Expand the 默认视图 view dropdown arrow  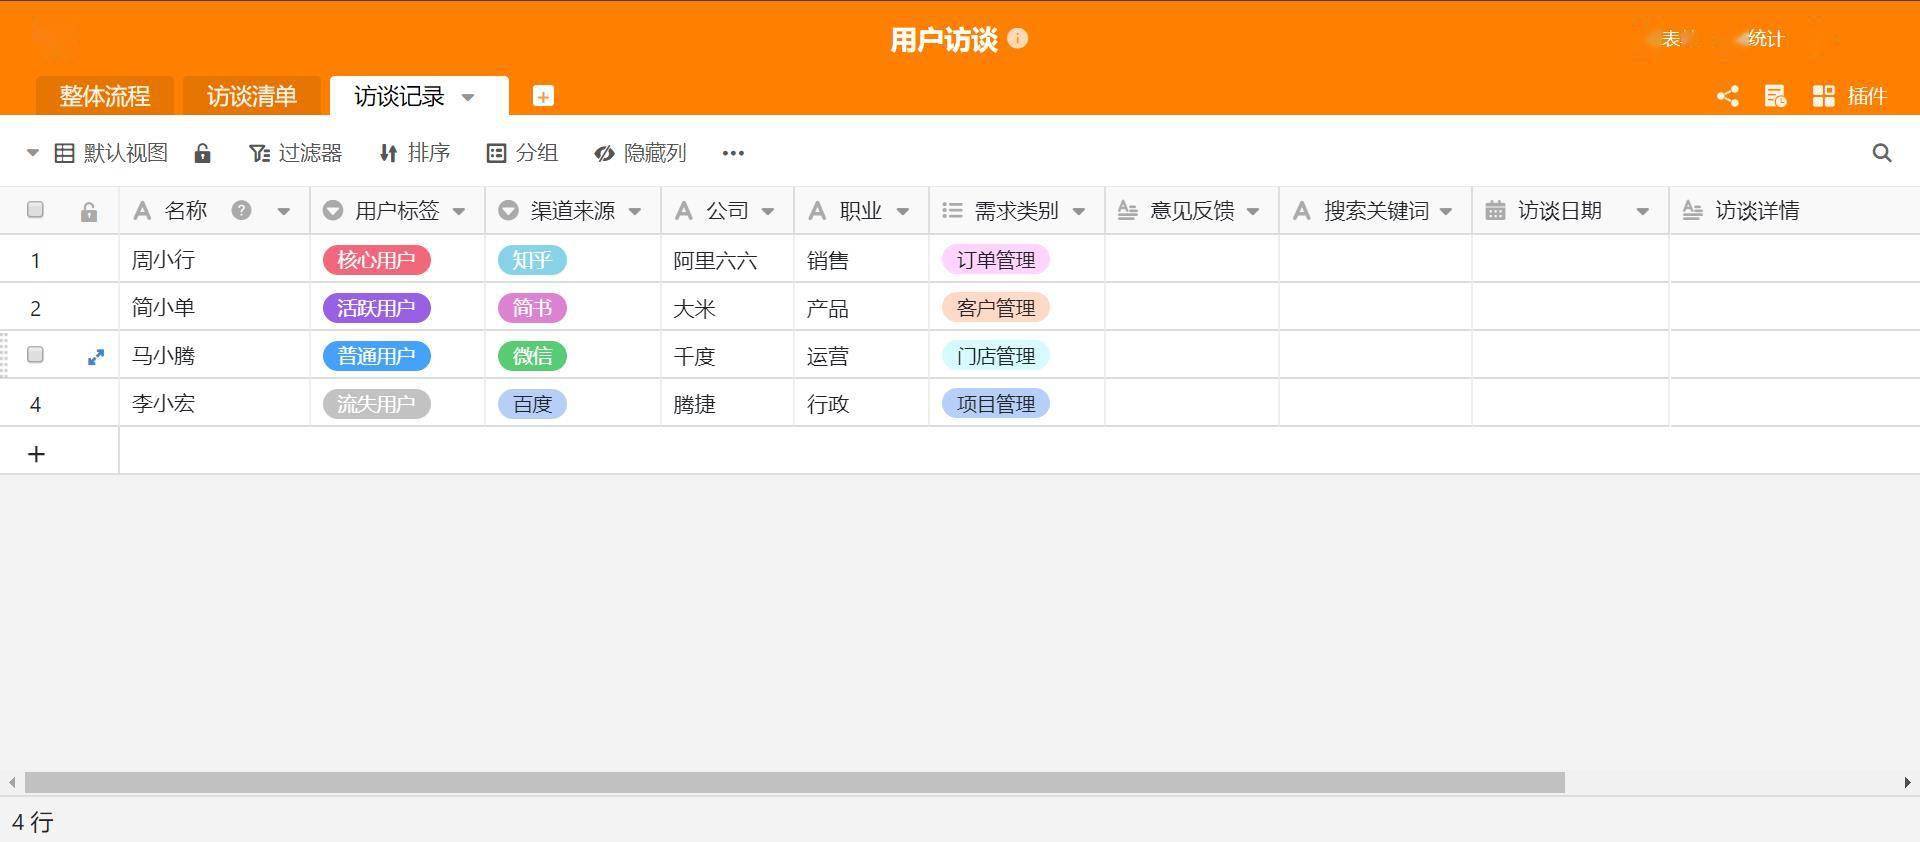coord(32,153)
